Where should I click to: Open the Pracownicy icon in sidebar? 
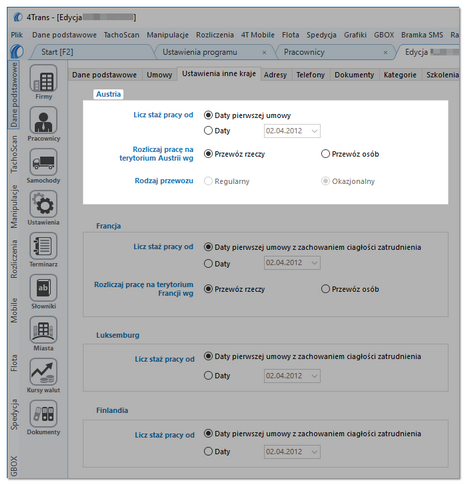(x=43, y=120)
